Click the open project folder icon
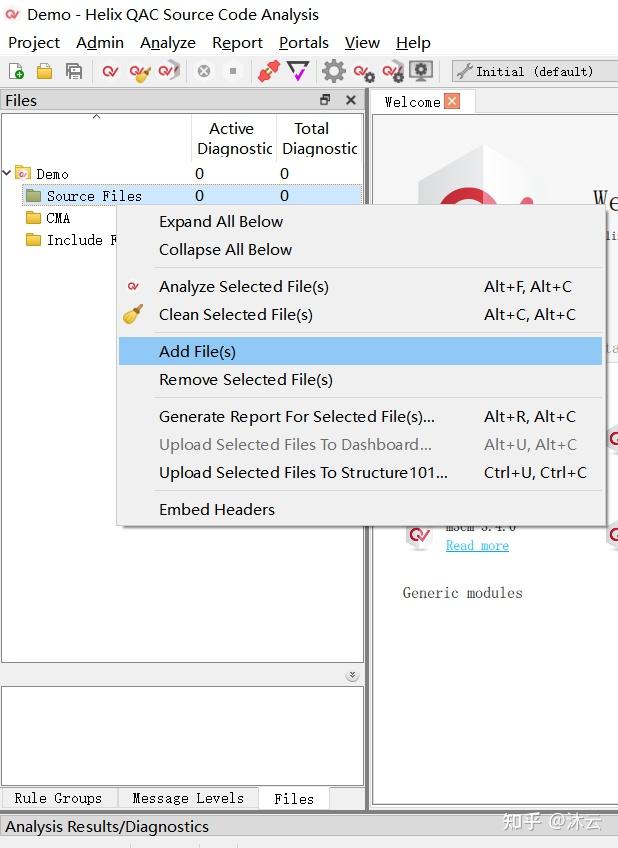 (x=44, y=71)
